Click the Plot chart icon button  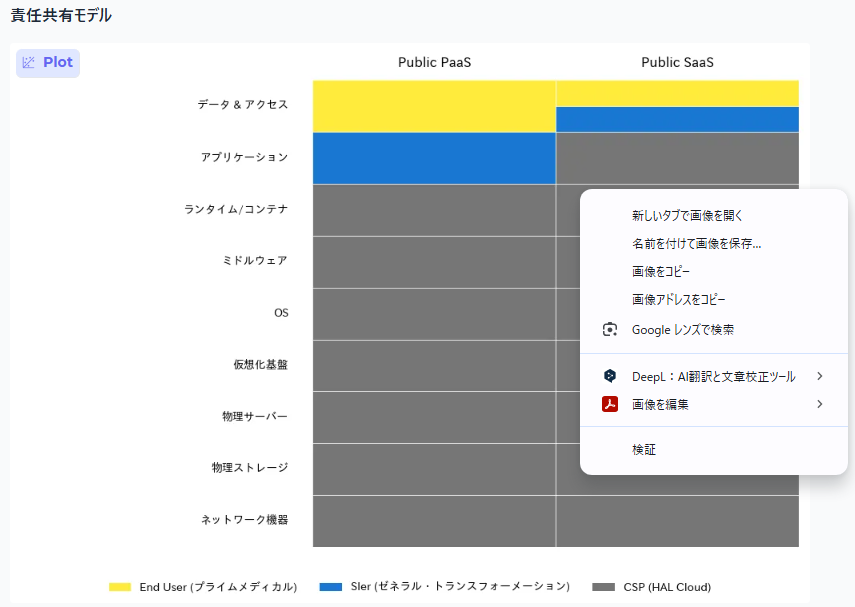(48, 63)
